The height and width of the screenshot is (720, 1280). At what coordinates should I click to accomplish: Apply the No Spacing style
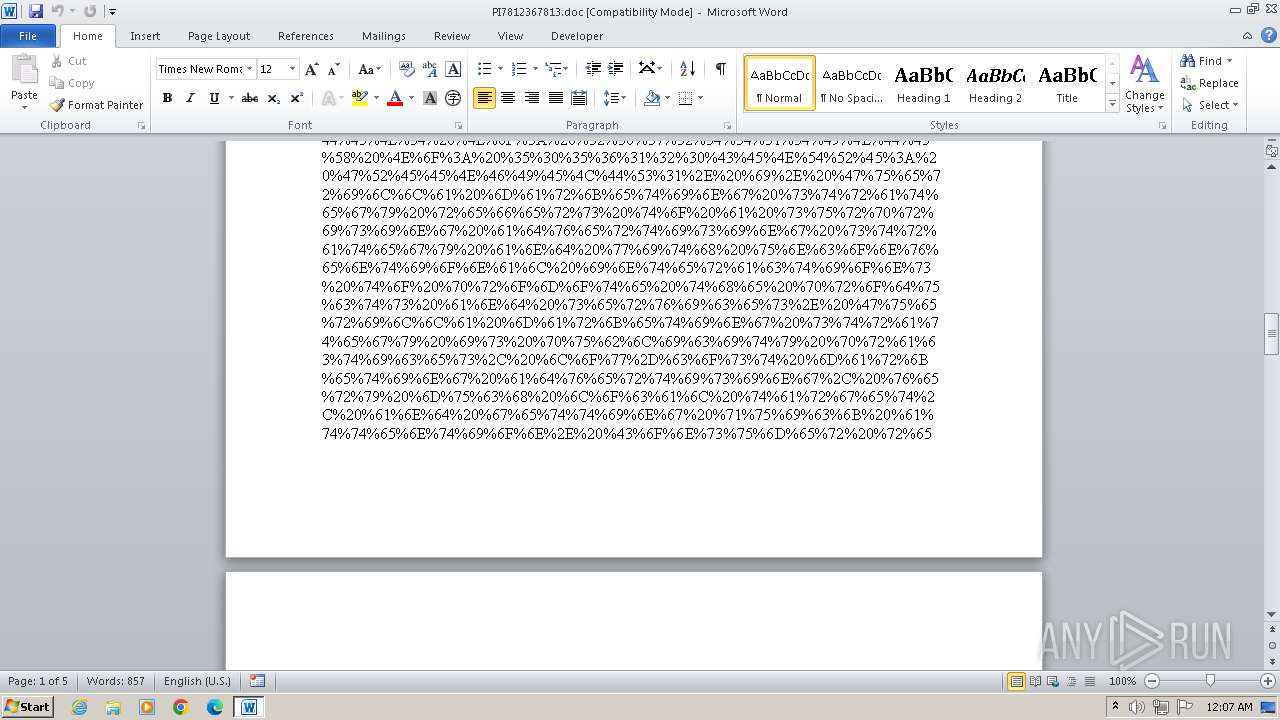coord(851,83)
